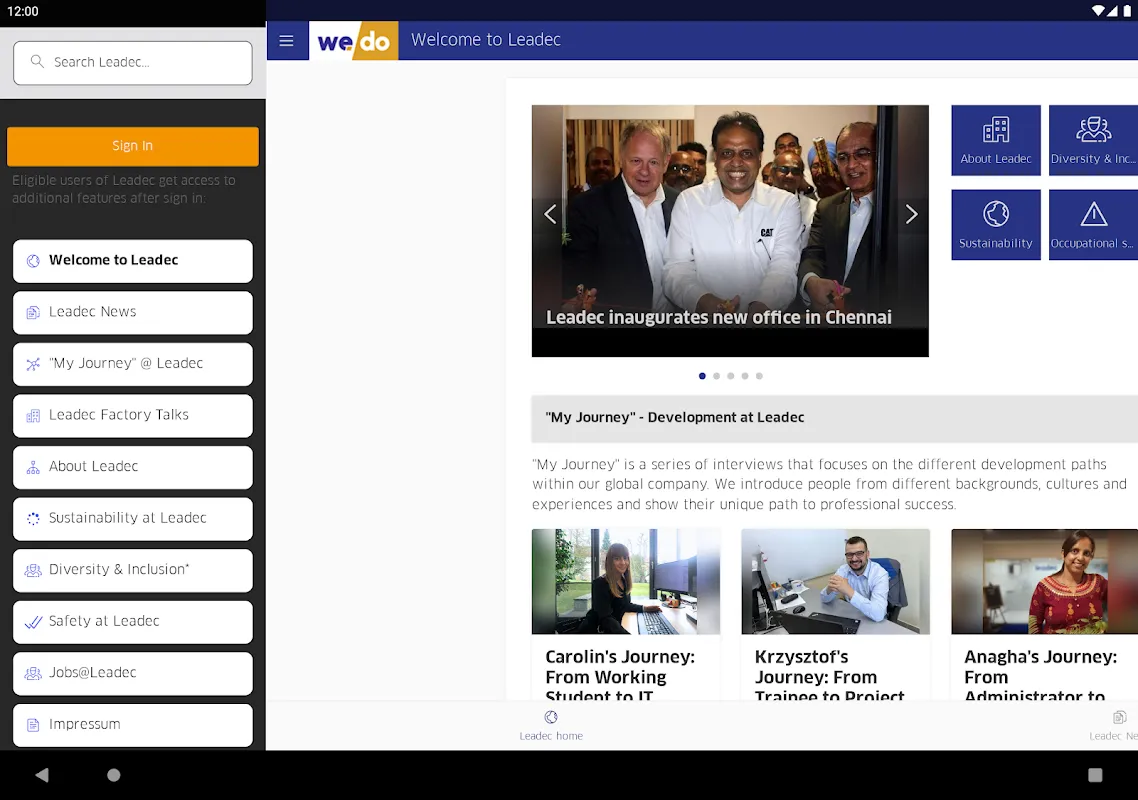This screenshot has width=1138, height=800.
Task: Tap the Android recent apps square
Action: point(1095,775)
